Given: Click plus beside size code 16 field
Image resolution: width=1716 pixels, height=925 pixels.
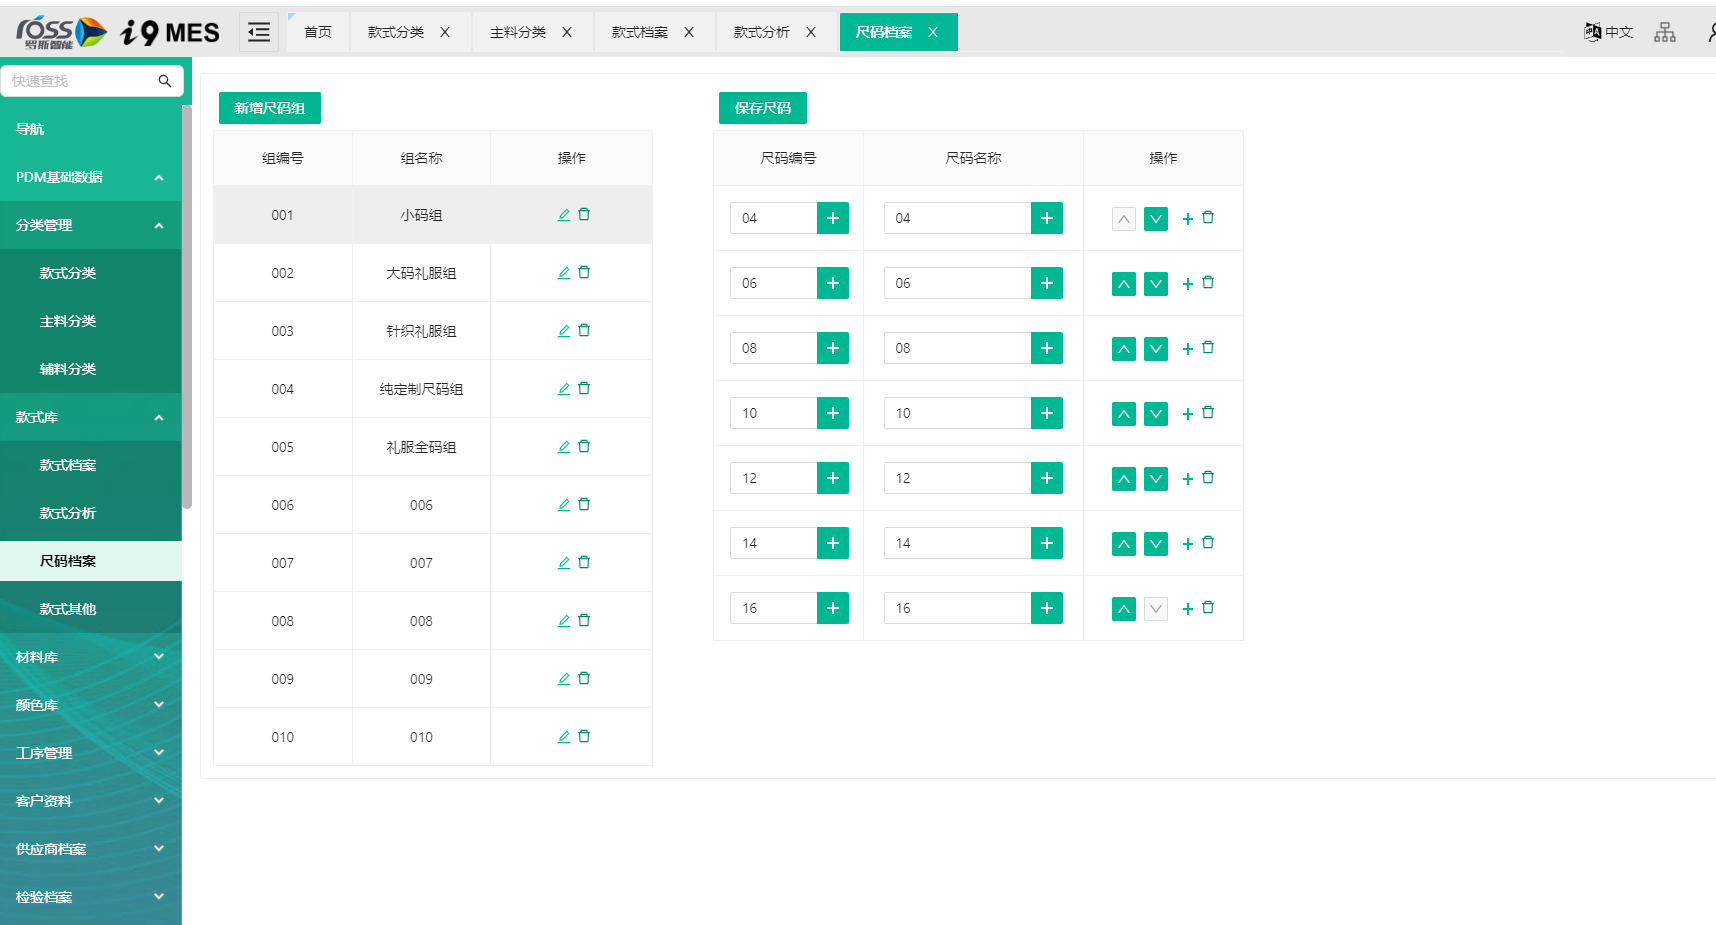Looking at the screenshot, I should (x=833, y=608).
